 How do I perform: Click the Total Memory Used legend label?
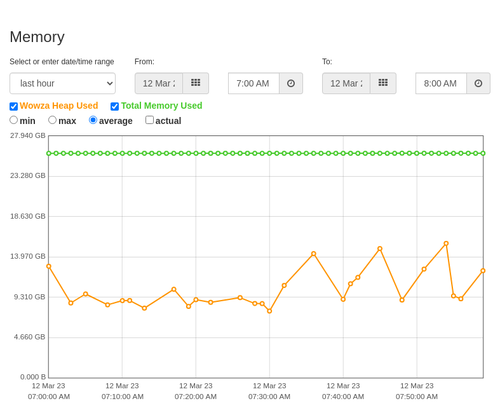(x=161, y=106)
